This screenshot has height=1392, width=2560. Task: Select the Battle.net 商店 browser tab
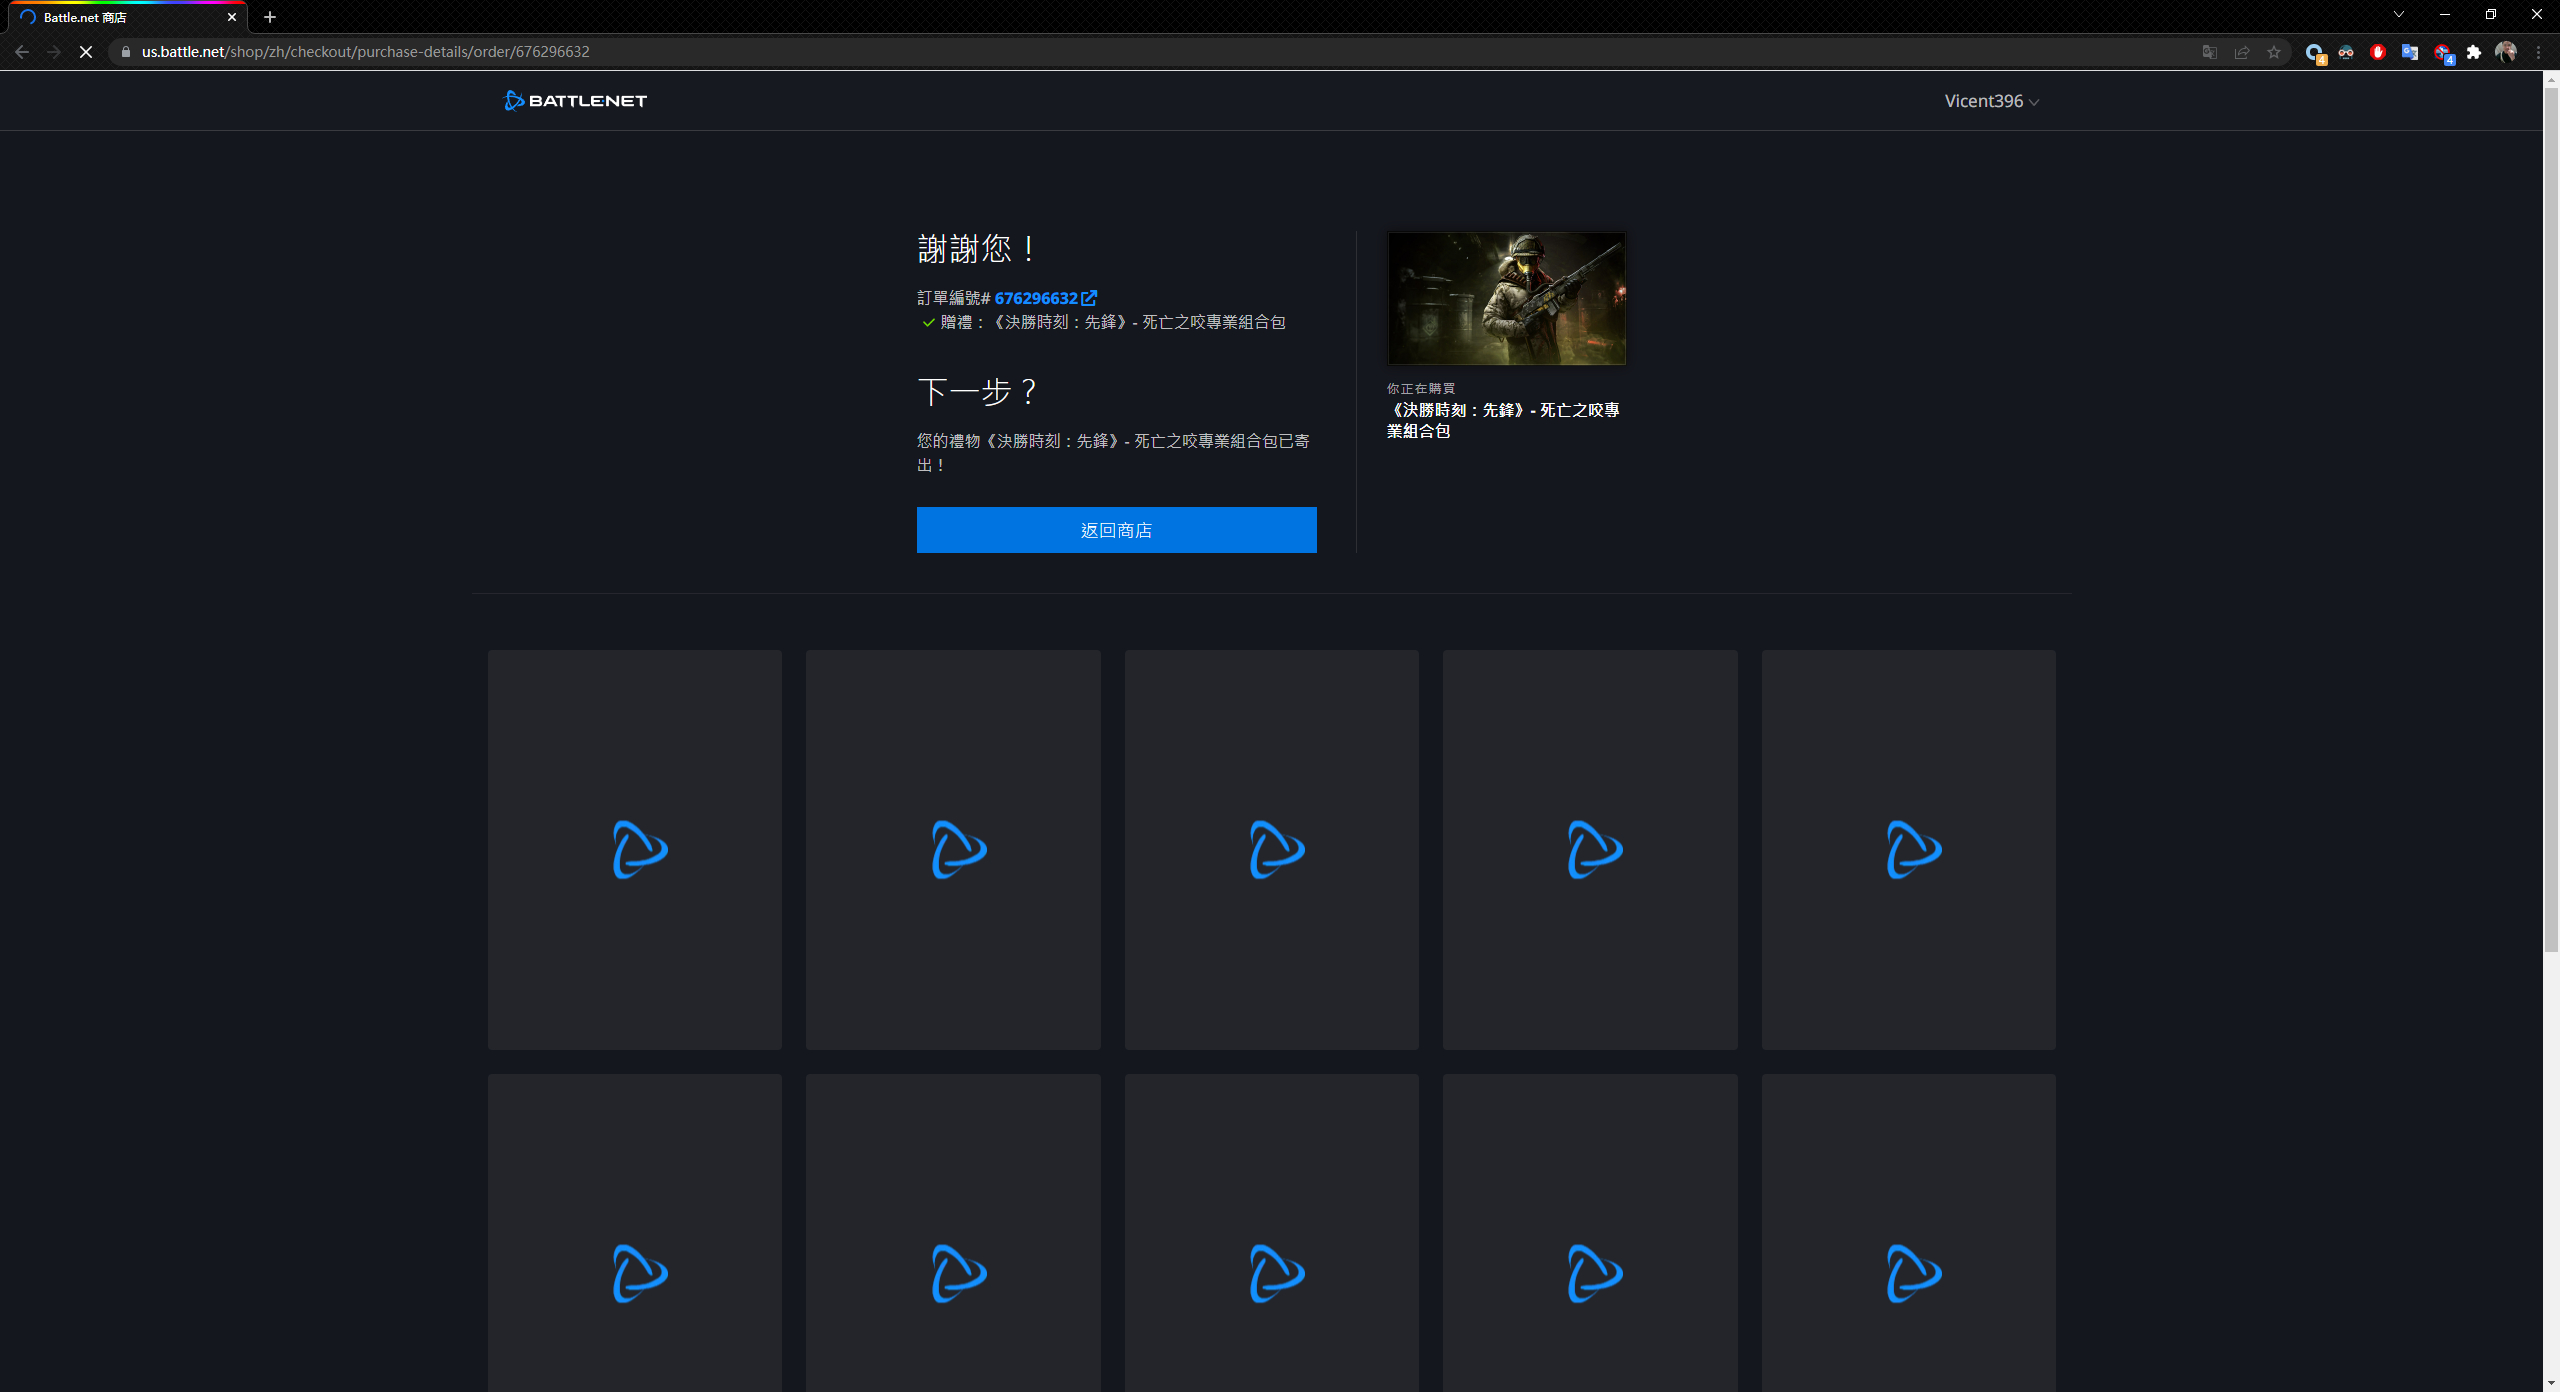(x=128, y=17)
